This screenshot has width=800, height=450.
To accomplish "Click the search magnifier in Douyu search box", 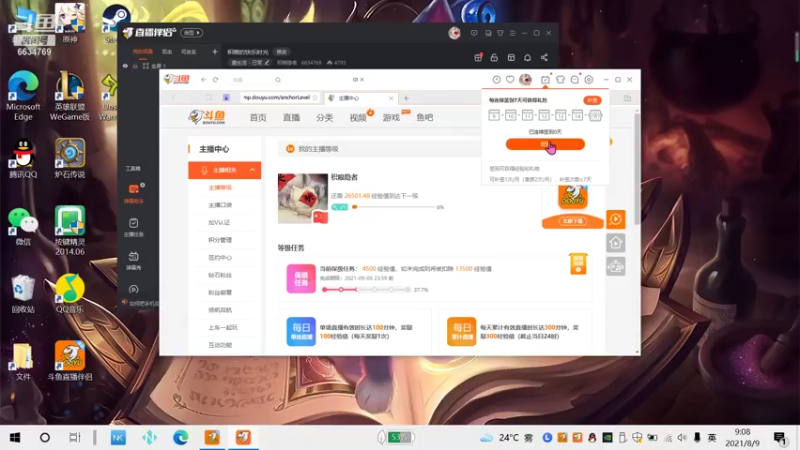I will coord(278,80).
